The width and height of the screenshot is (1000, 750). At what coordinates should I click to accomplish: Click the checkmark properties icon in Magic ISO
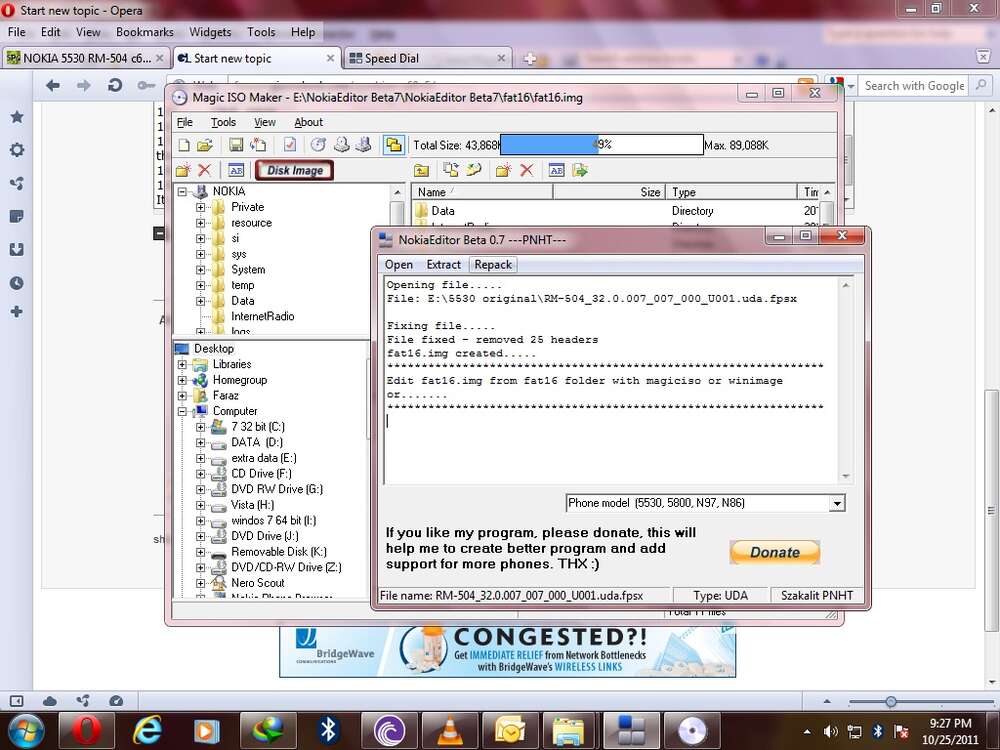coord(290,145)
